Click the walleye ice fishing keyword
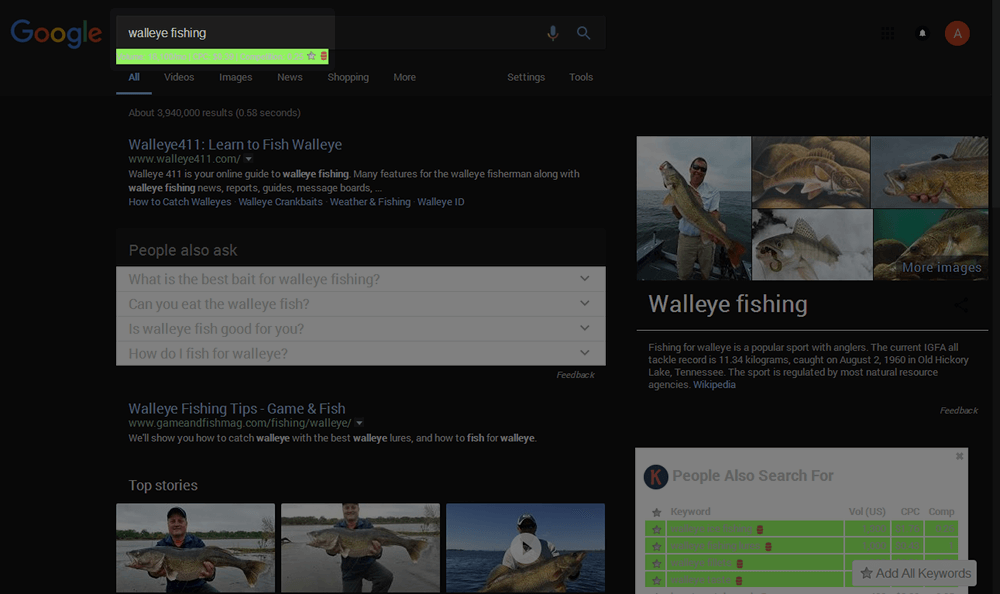Screen dimensions: 1000x594 pos(710,529)
